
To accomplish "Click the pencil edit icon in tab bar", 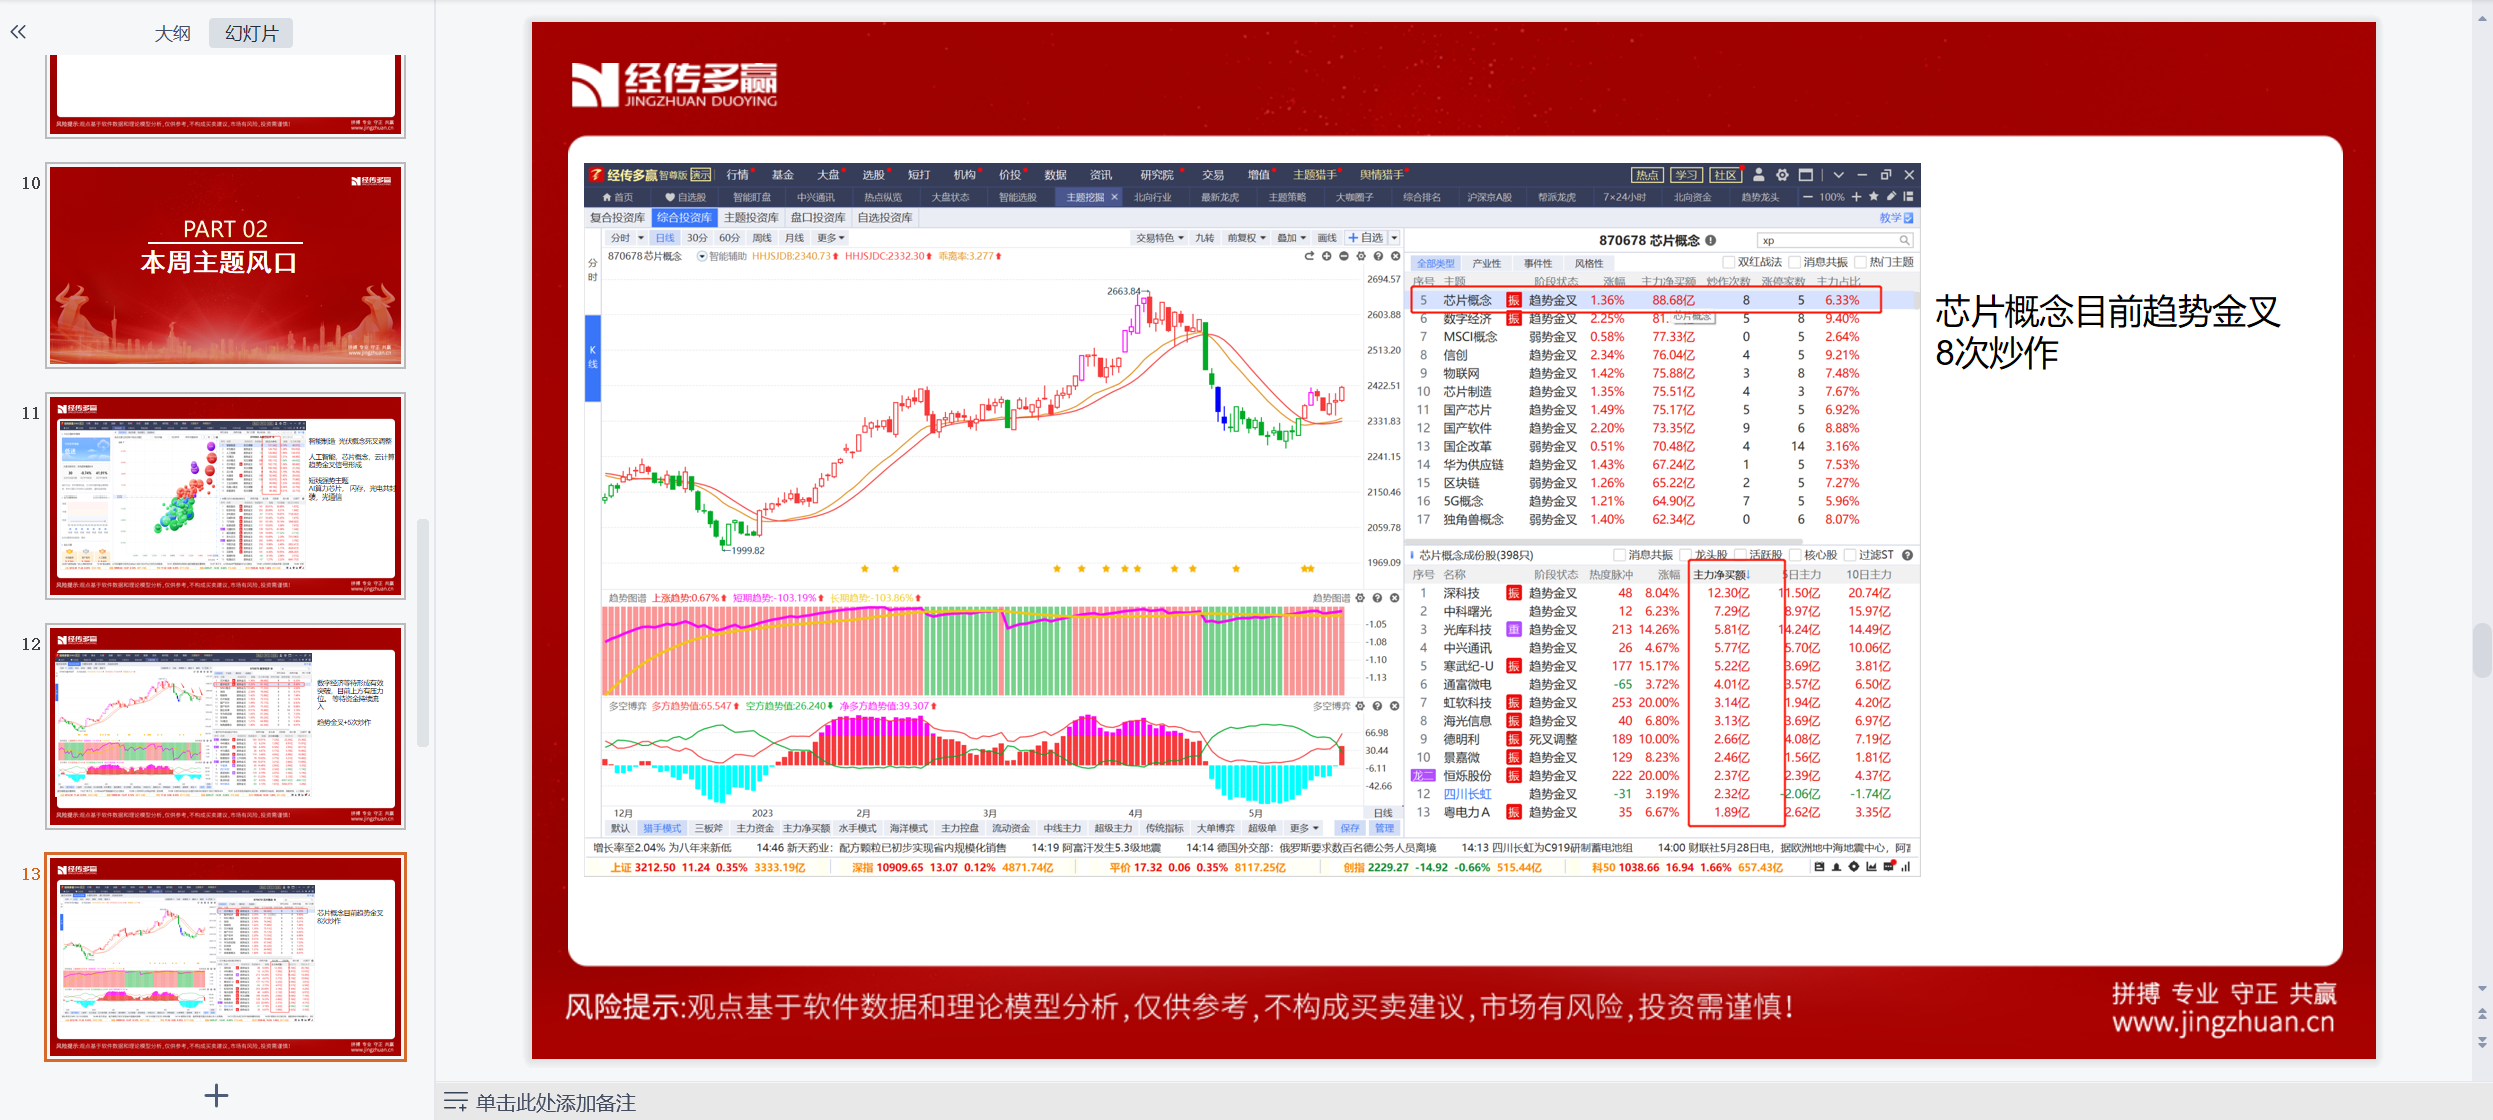I will 1891,197.
